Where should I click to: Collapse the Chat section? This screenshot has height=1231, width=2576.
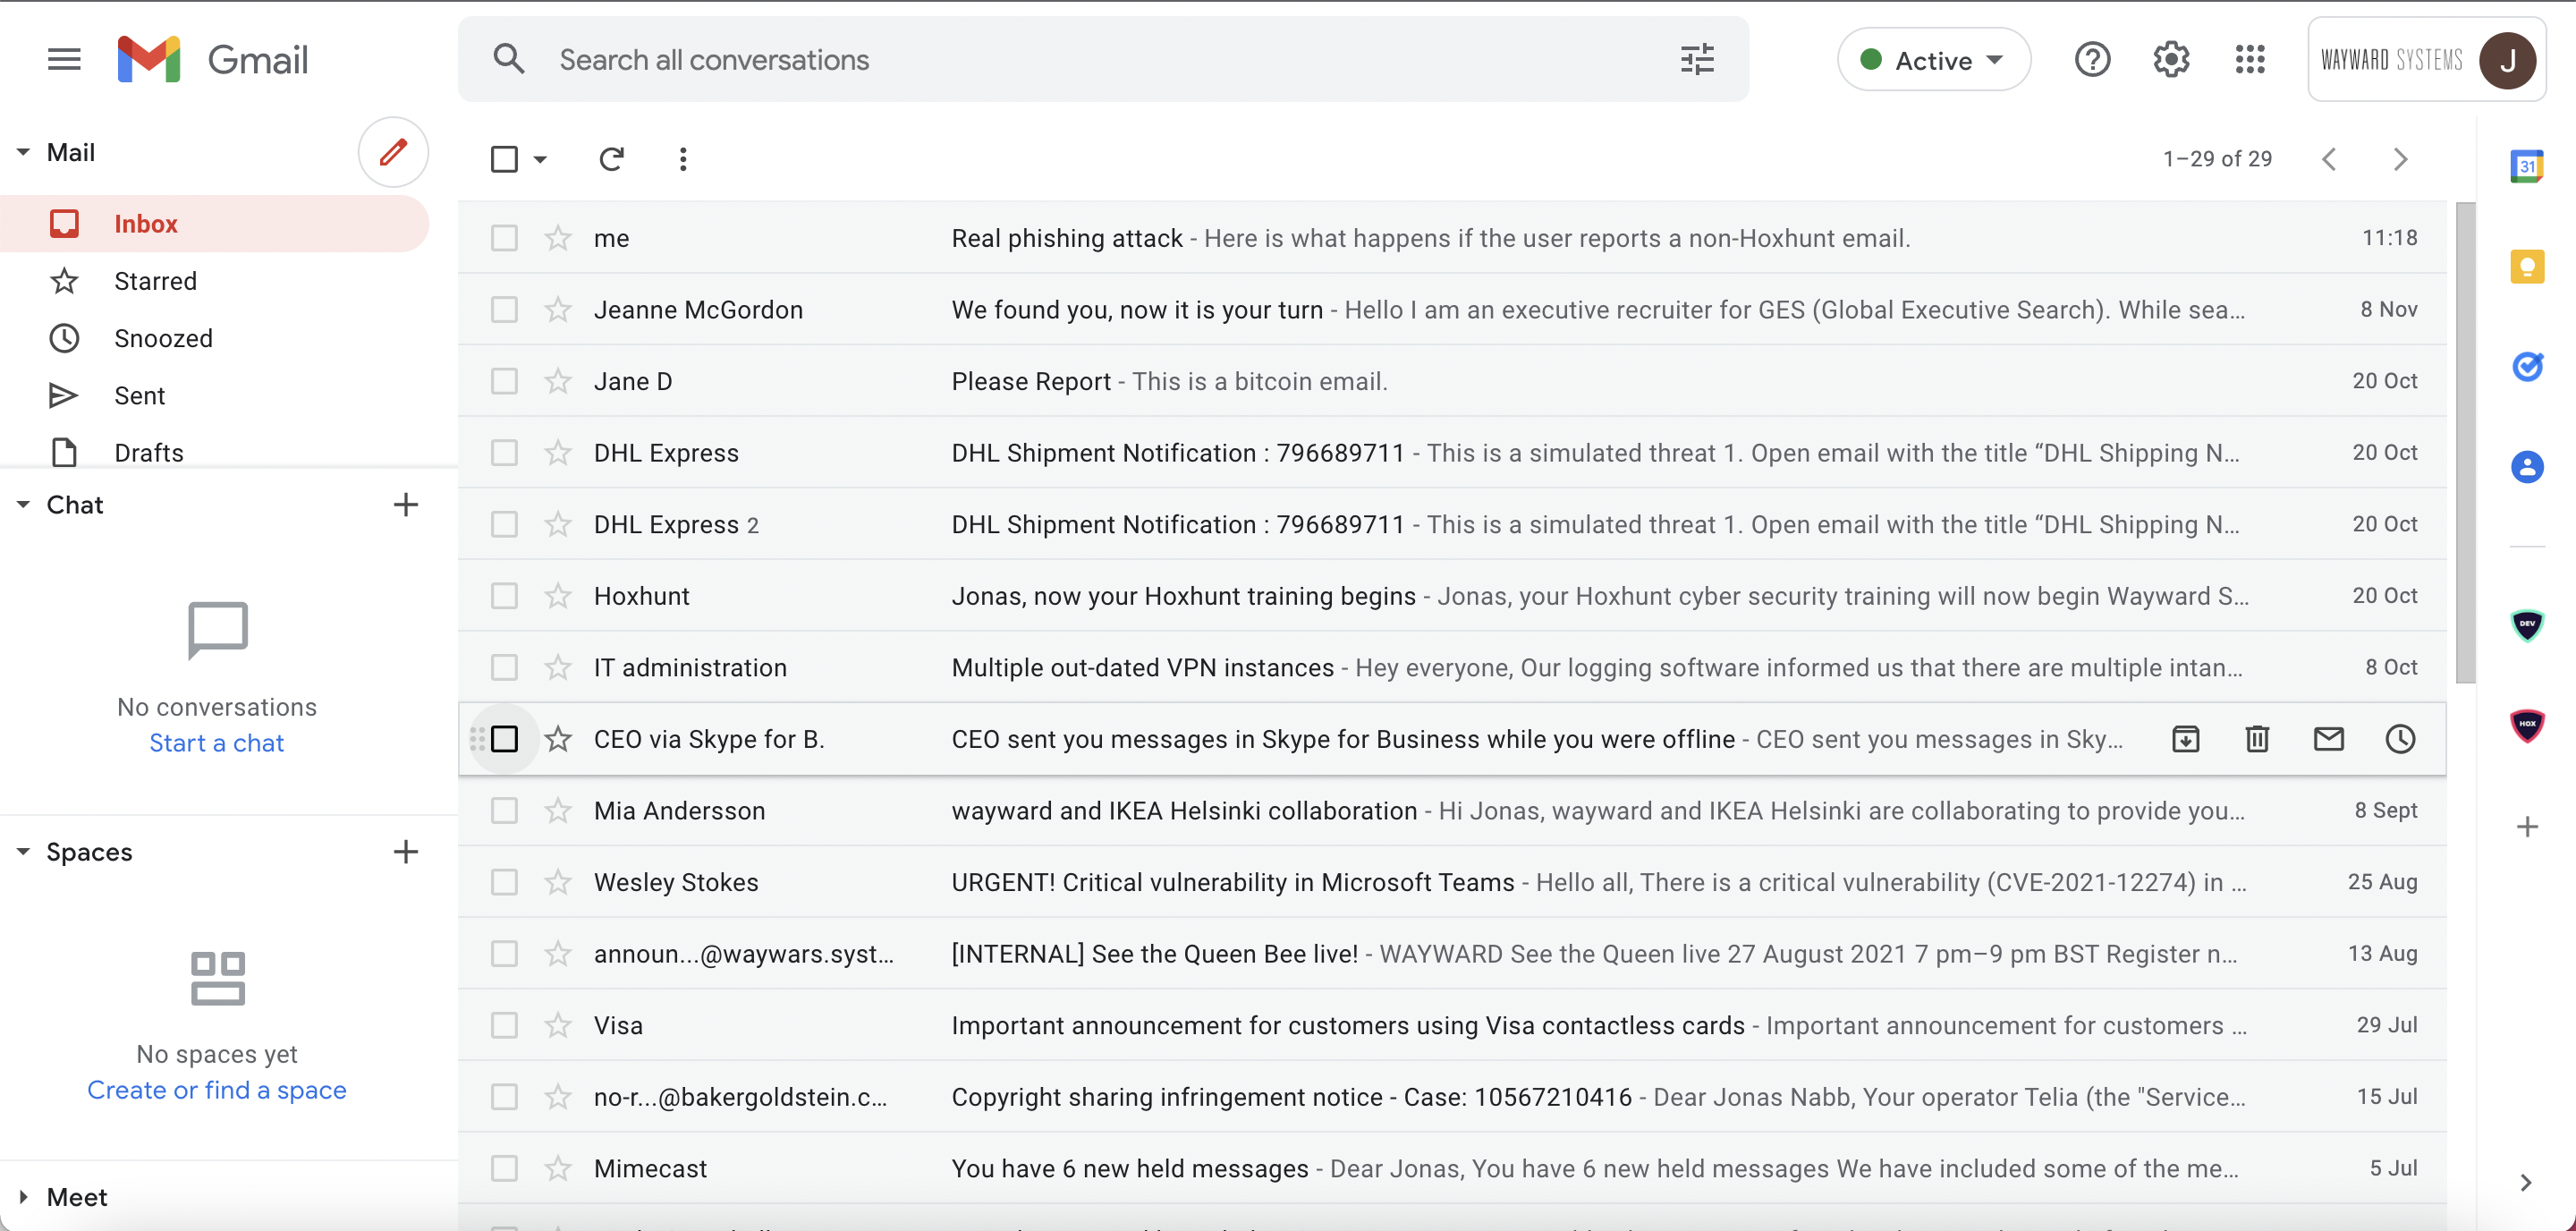(23, 504)
